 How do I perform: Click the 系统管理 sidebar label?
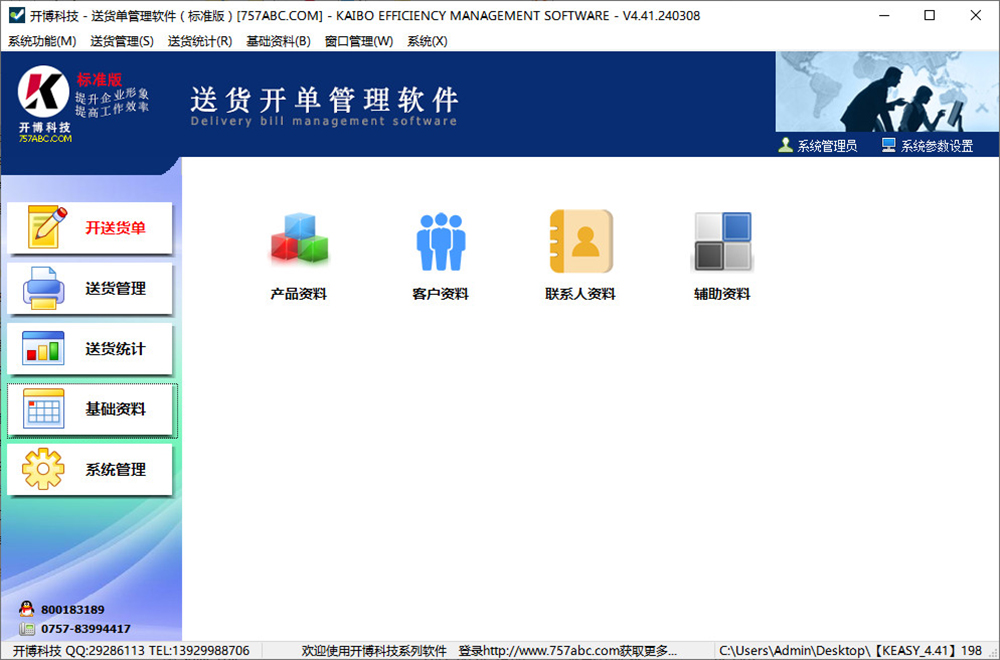coord(115,469)
